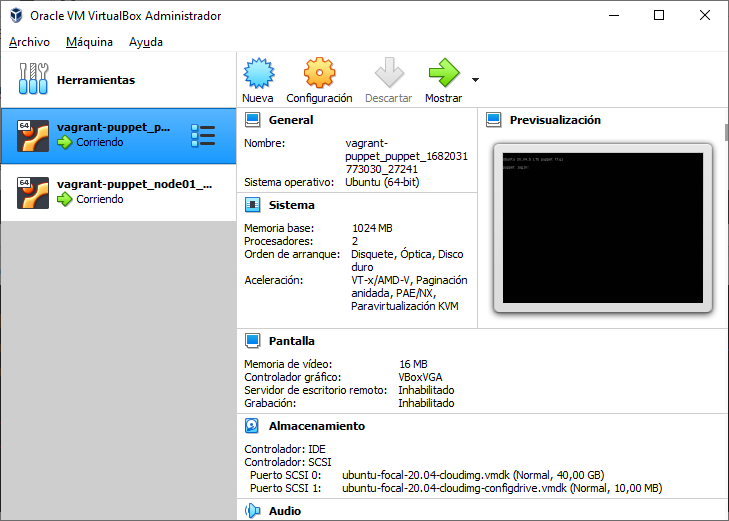
Task: Select the vagrant-puppet_p... machine icon
Action: tap(33, 136)
